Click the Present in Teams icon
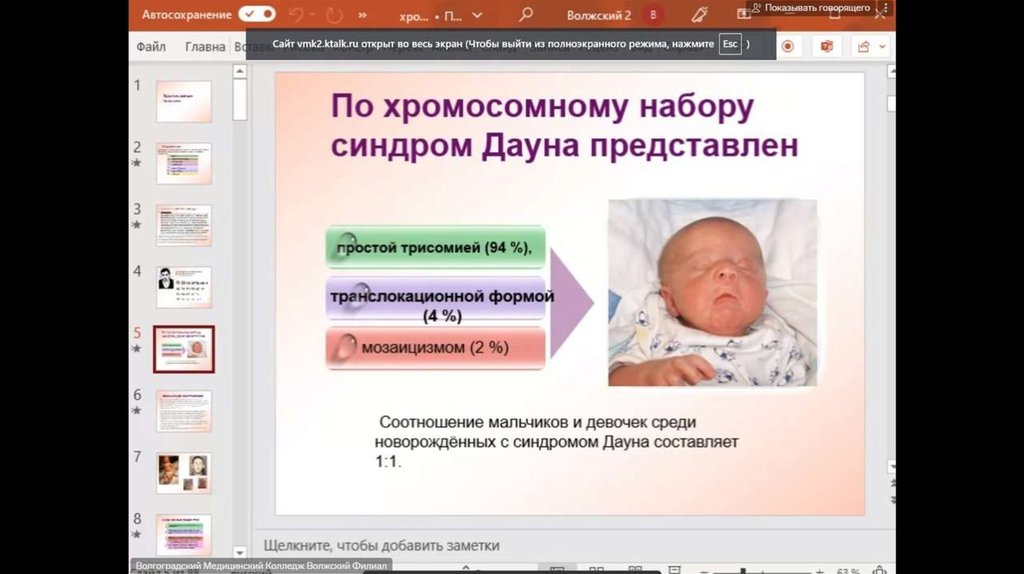Screen dimensions: 1024x574 tap(827, 46)
